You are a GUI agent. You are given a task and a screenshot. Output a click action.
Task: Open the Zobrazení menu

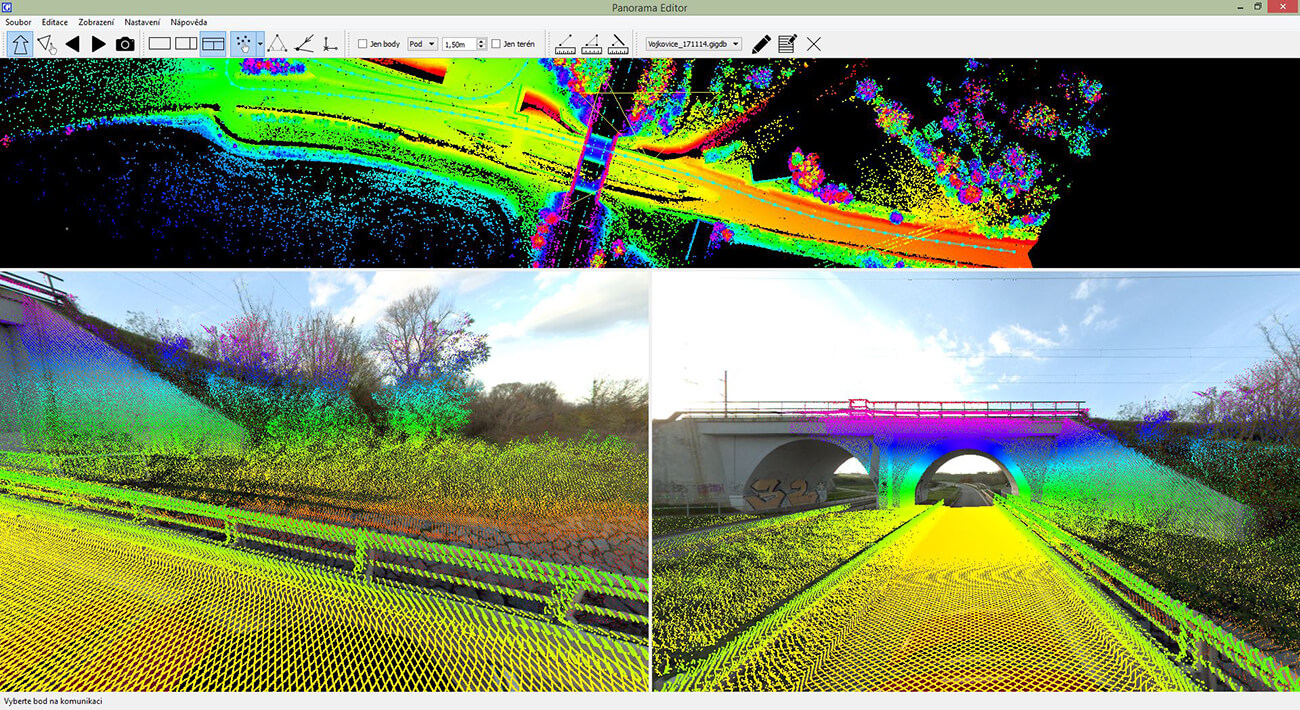(x=96, y=22)
